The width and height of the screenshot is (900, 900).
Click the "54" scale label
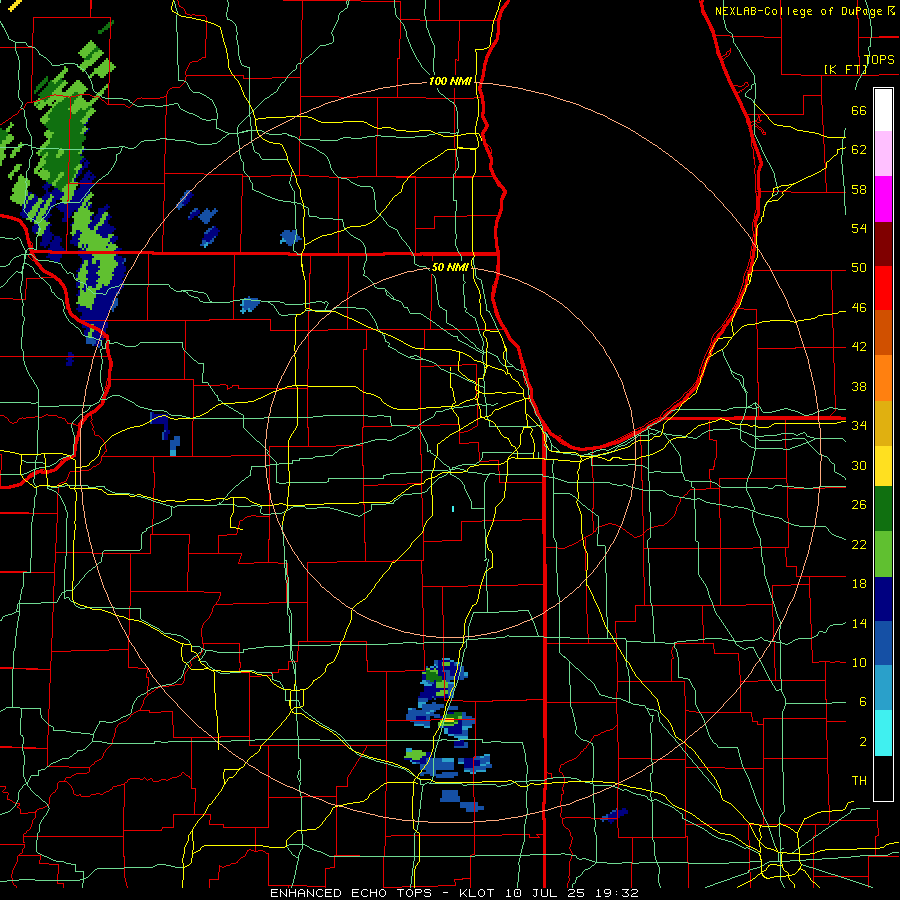pos(859,228)
